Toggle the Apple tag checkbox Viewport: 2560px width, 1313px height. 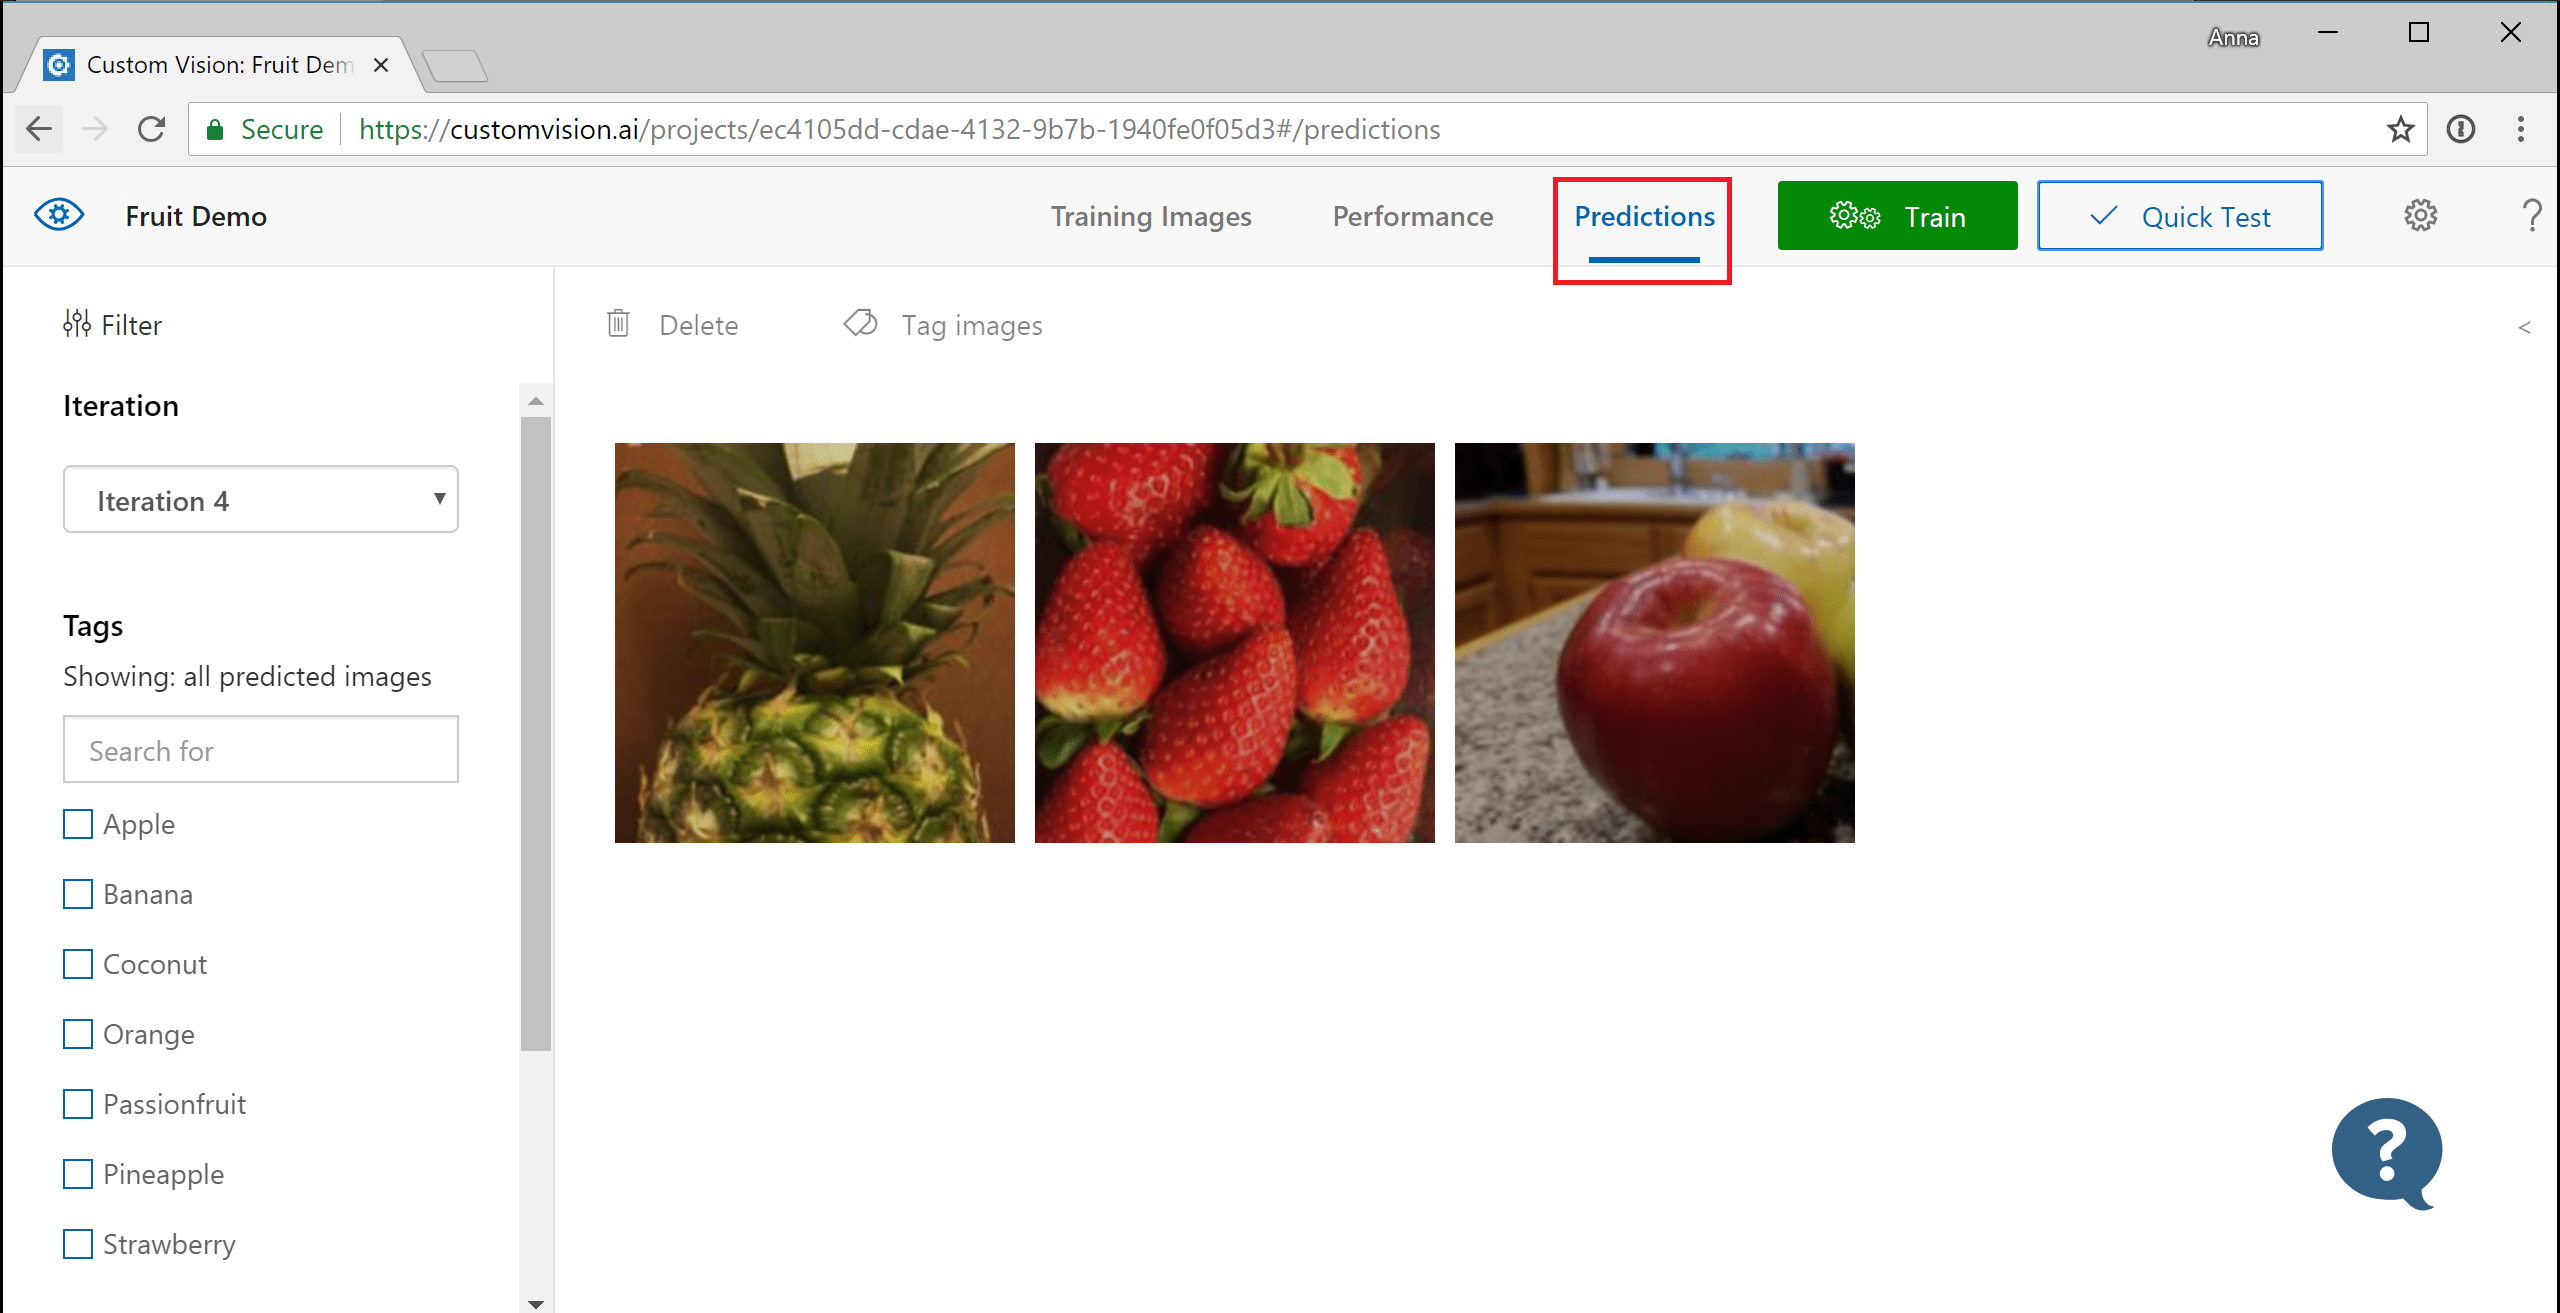coord(79,822)
